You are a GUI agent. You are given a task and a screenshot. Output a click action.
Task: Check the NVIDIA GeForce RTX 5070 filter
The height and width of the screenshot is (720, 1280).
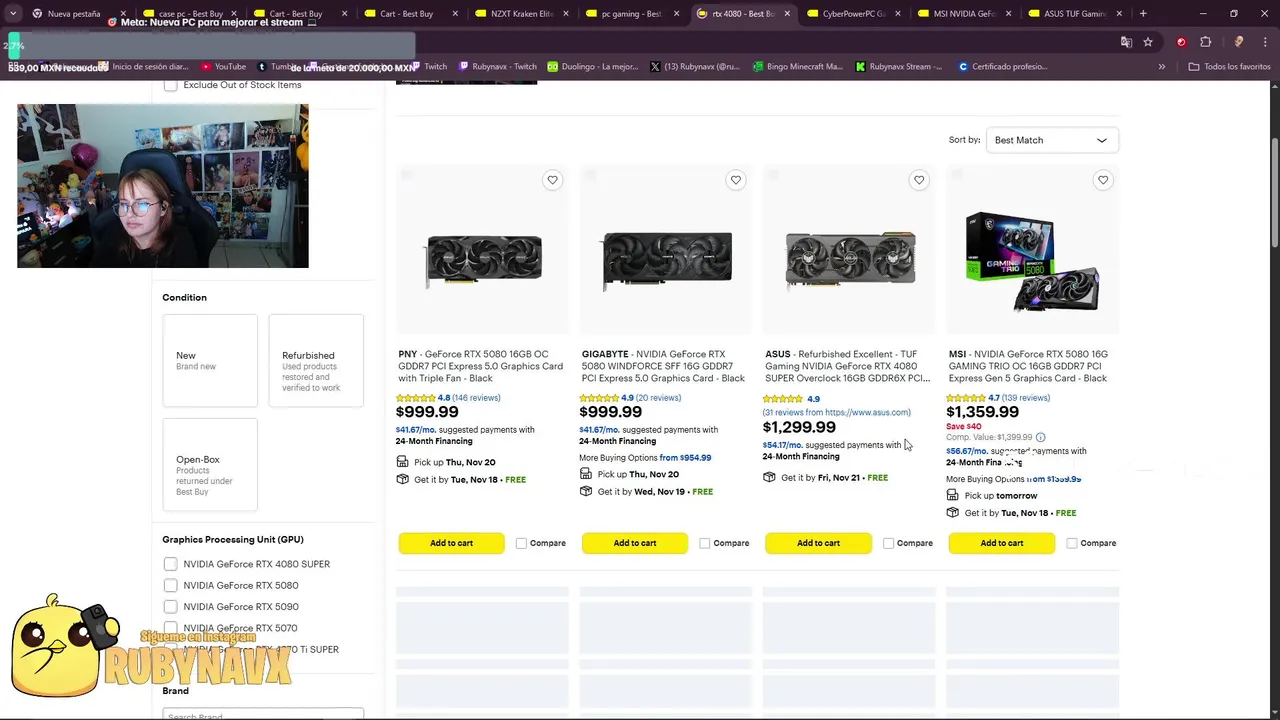coord(170,628)
